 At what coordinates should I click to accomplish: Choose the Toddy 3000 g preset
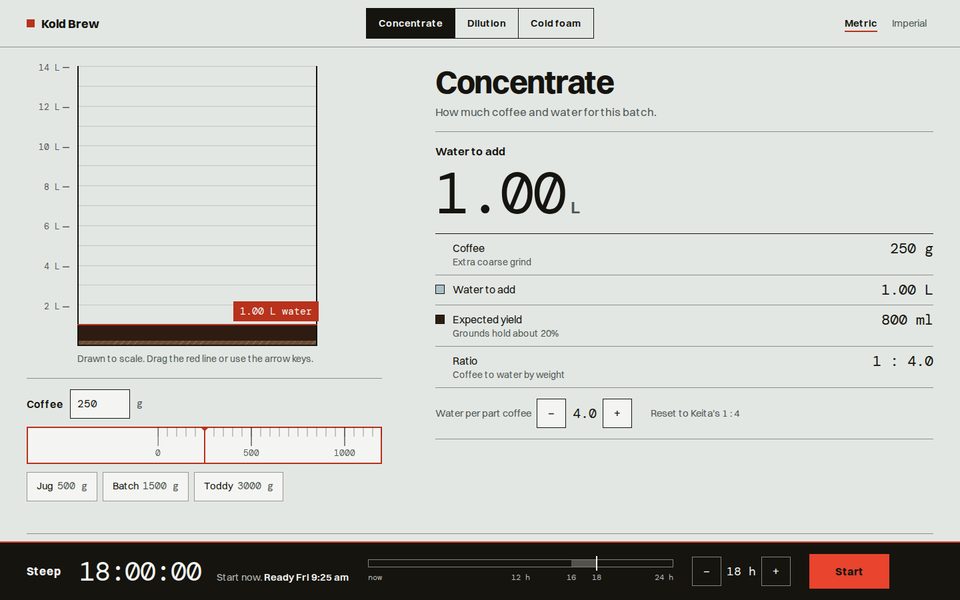(x=238, y=486)
